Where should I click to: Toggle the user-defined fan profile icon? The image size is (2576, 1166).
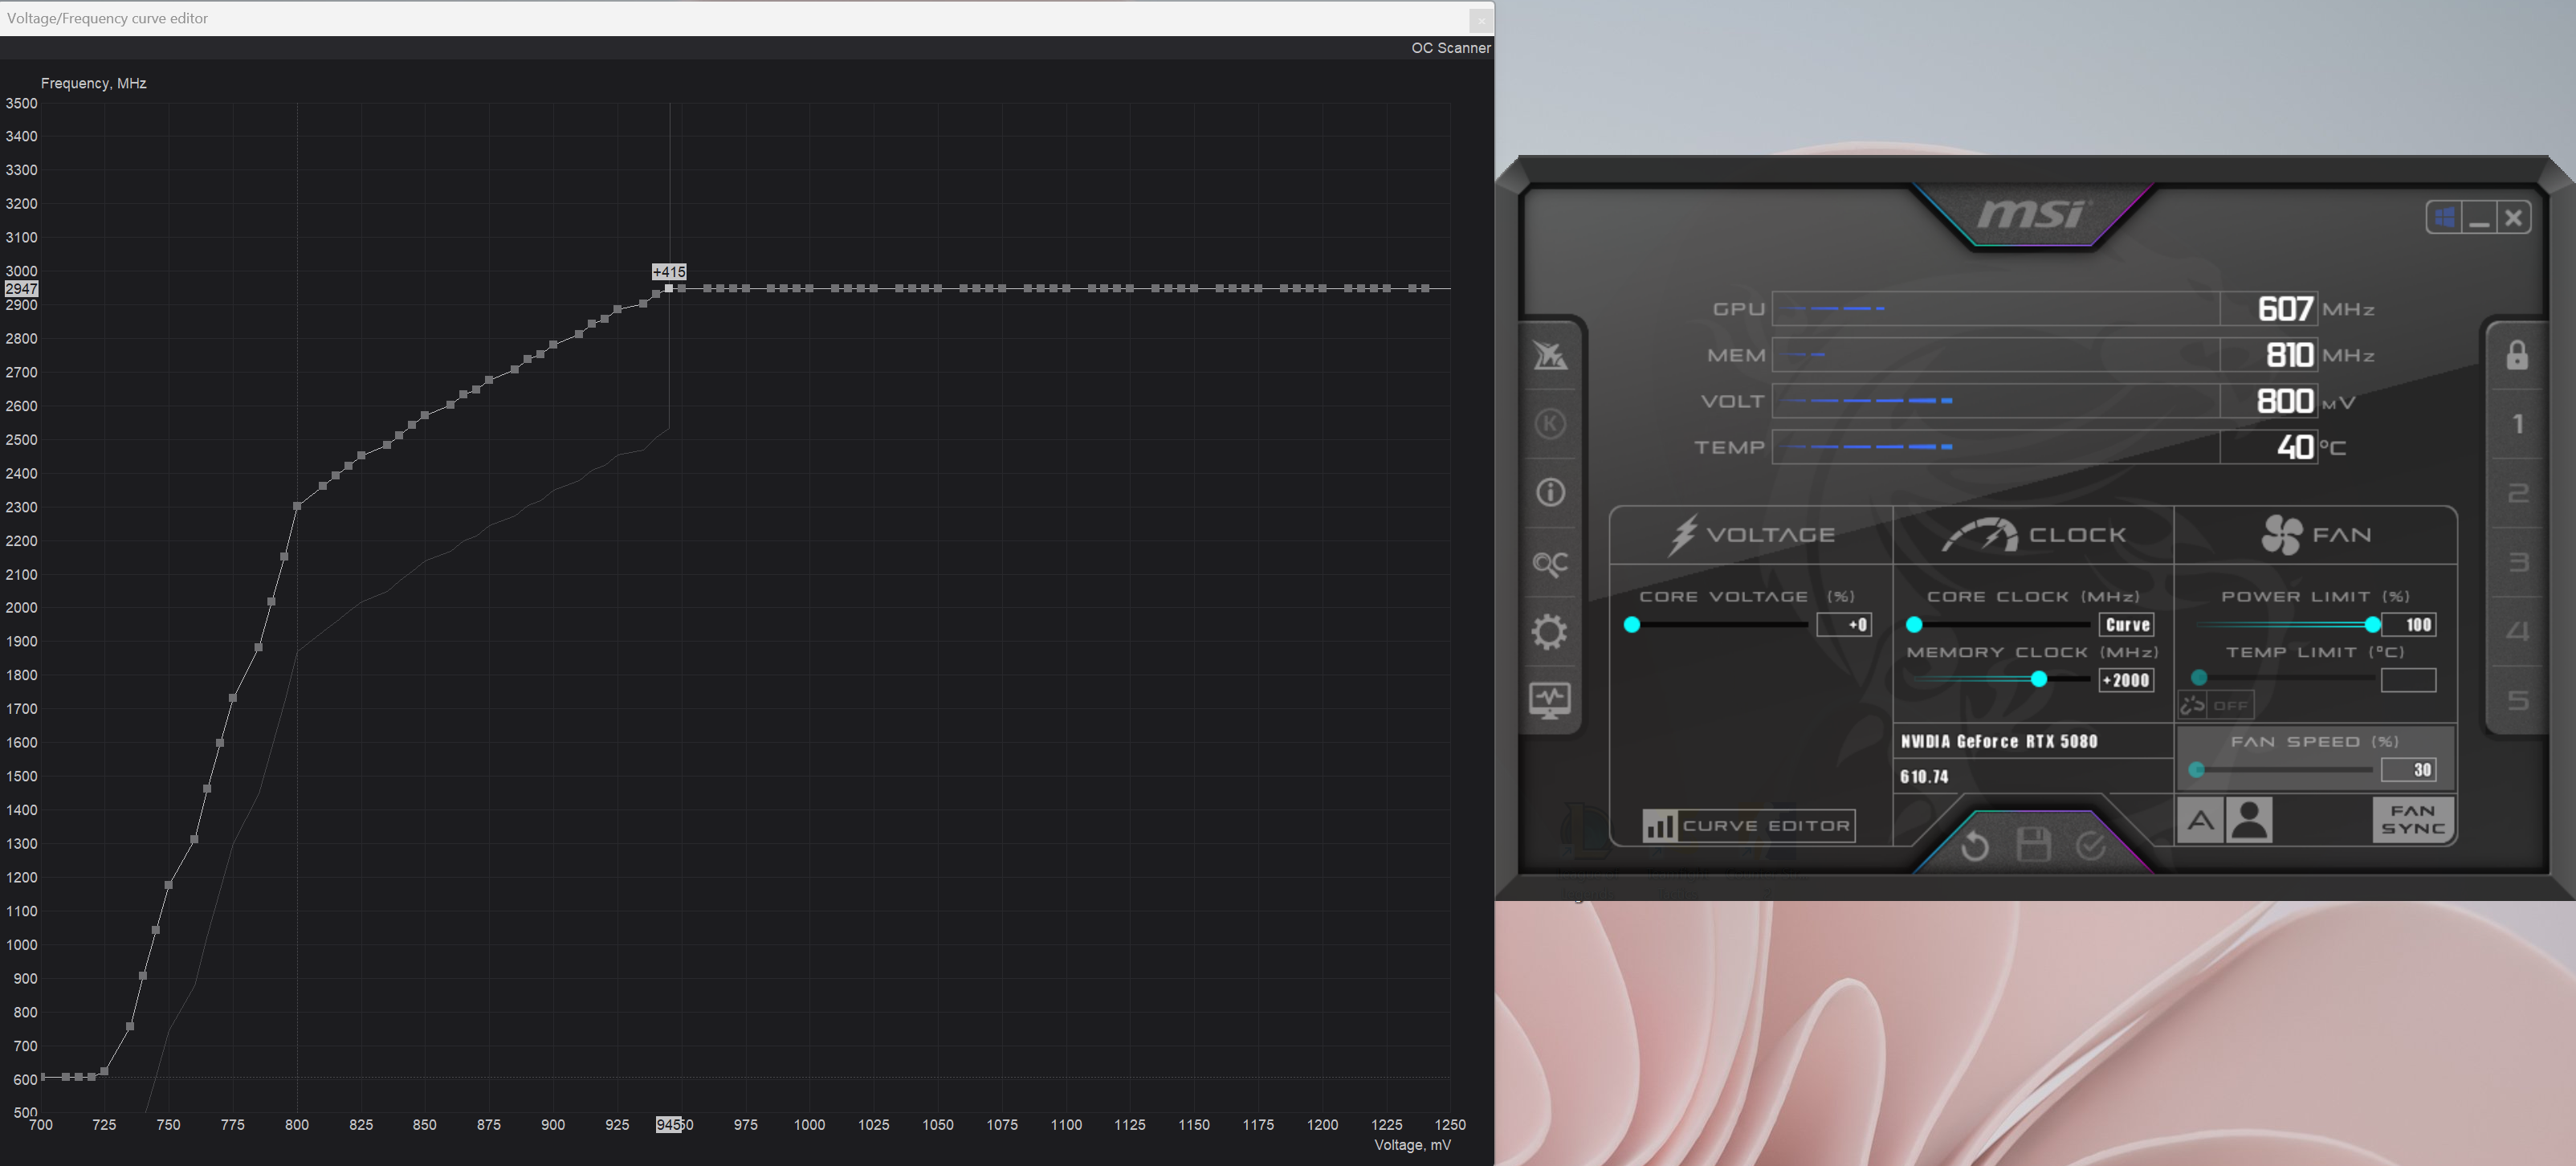(2249, 821)
